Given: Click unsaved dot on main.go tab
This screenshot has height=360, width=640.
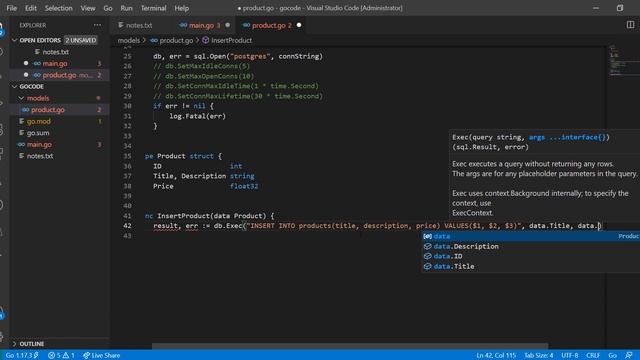Looking at the screenshot, I should click(228, 25).
